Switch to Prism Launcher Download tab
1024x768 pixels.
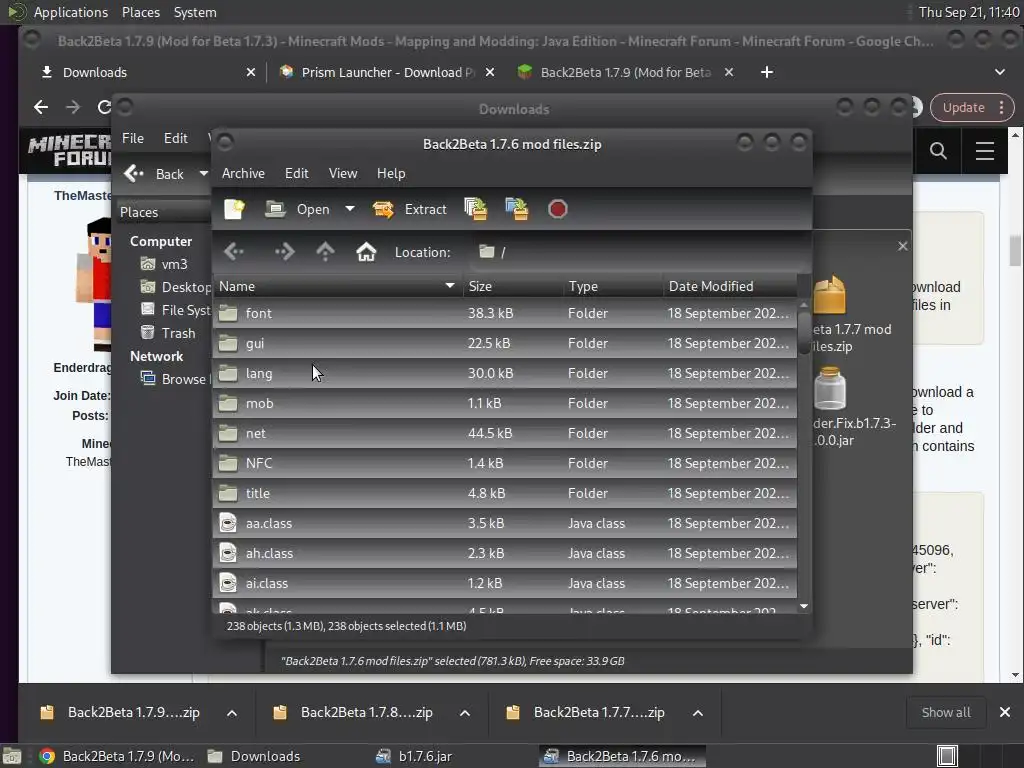pyautogui.click(x=385, y=72)
